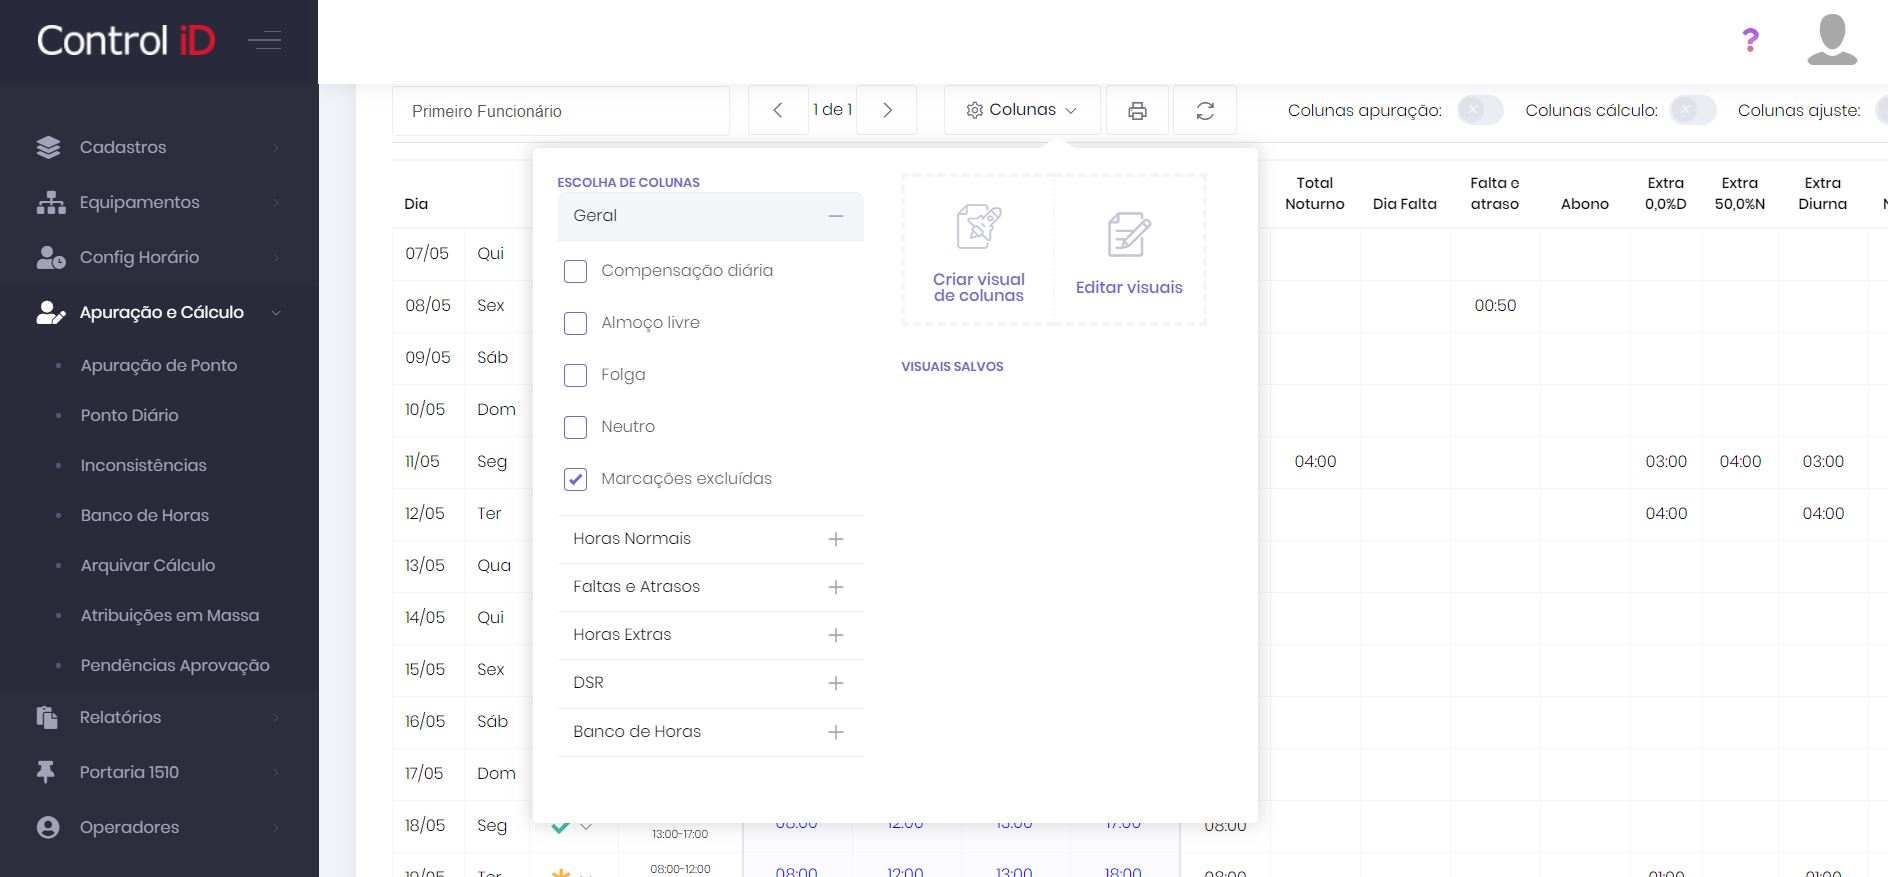Click the Apuração e Cálculo user-edit icon
1888x877 pixels.
[x=50, y=312]
